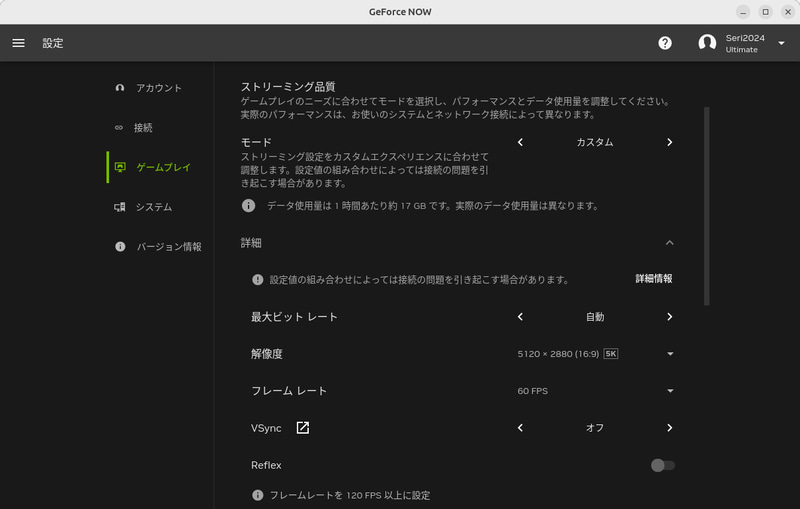800x509 pixels.
Task: Expand the Seri2024 account dropdown arrow
Action: pyautogui.click(x=781, y=43)
